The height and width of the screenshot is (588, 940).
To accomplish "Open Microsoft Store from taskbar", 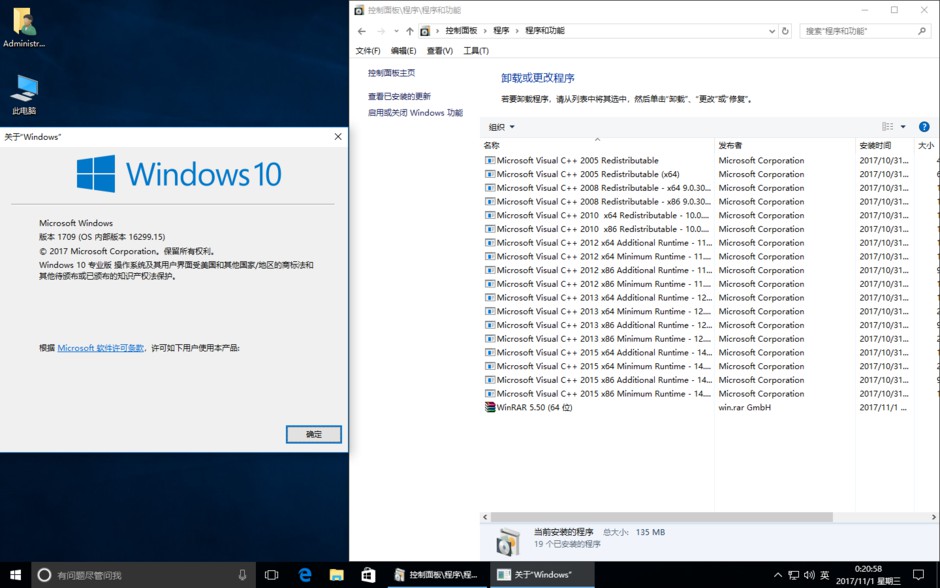I will [368, 575].
